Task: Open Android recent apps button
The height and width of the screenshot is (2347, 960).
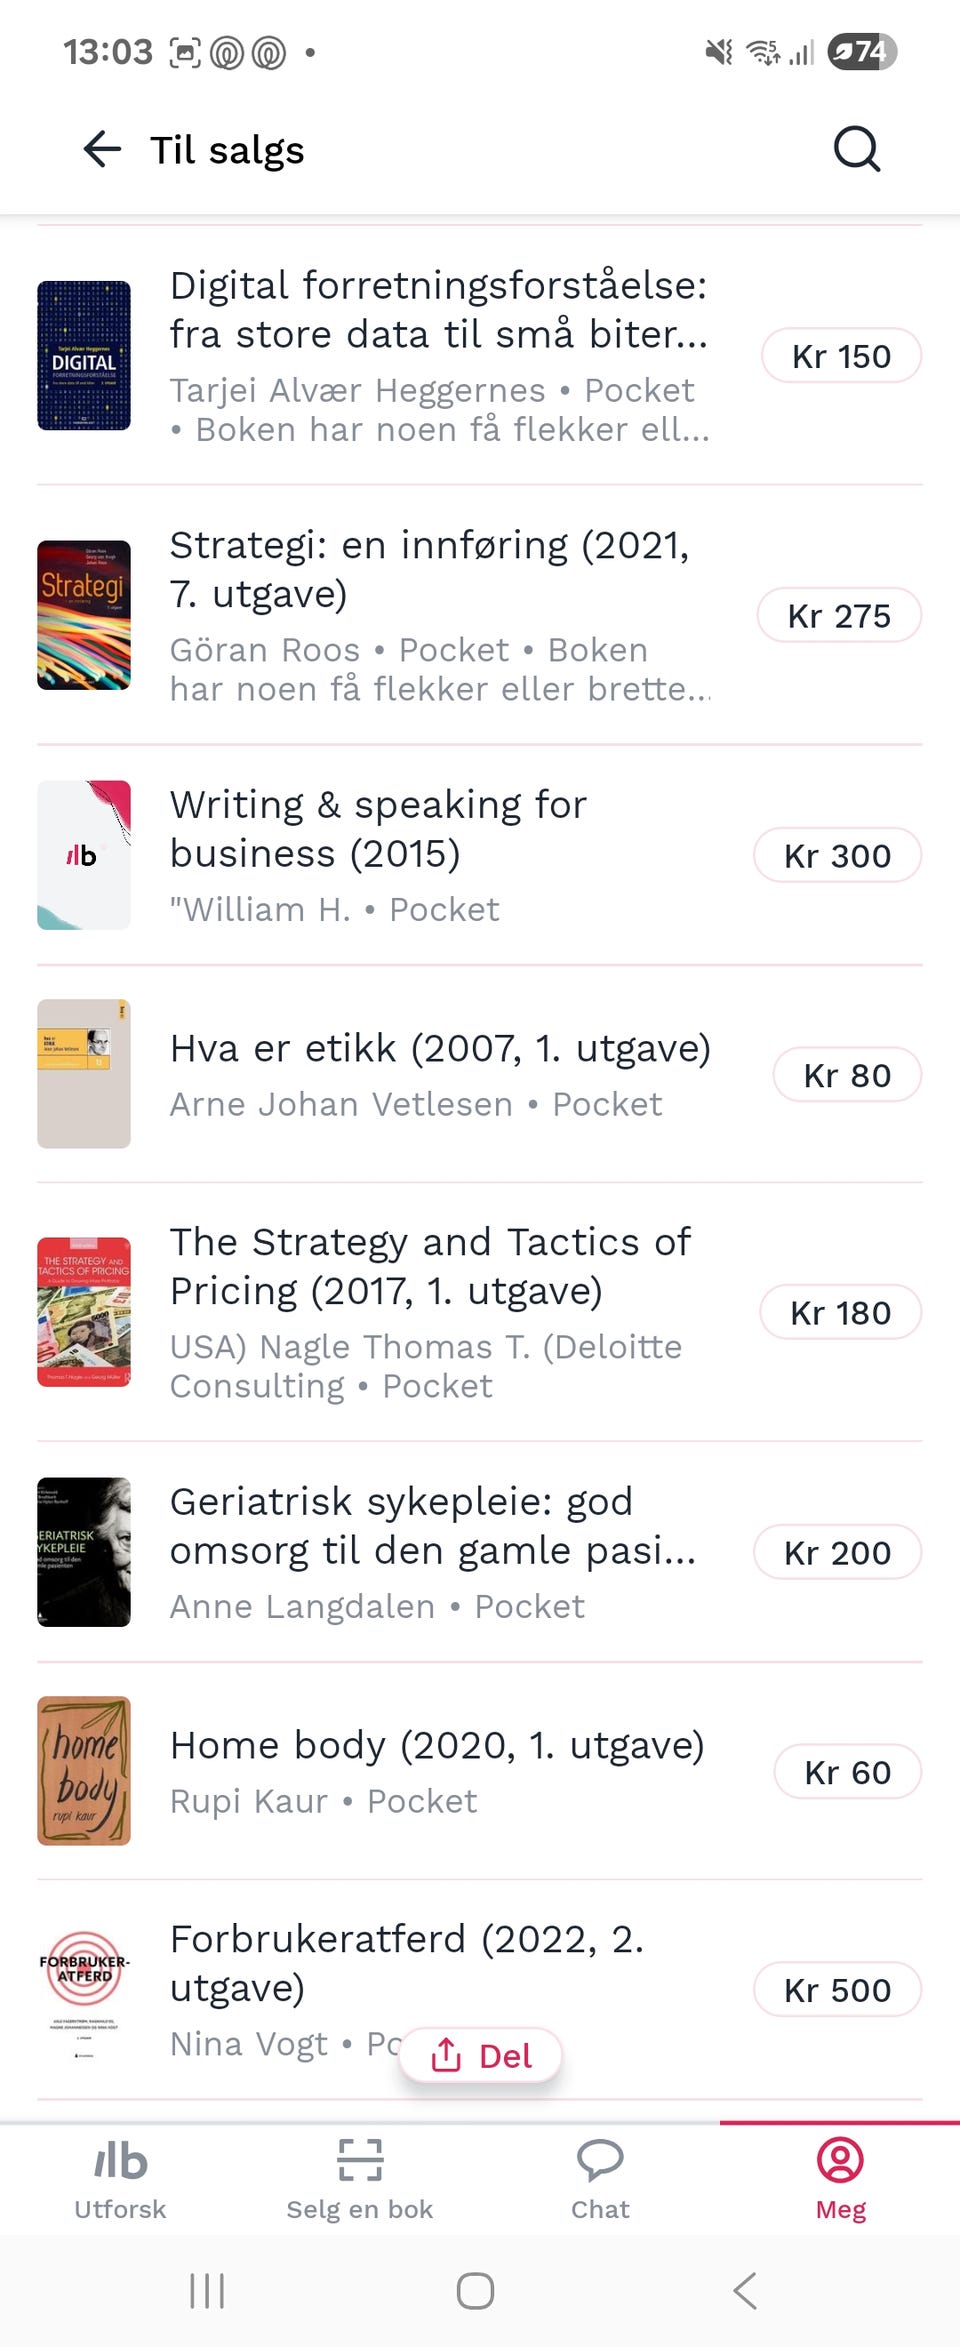Action: (207, 2290)
